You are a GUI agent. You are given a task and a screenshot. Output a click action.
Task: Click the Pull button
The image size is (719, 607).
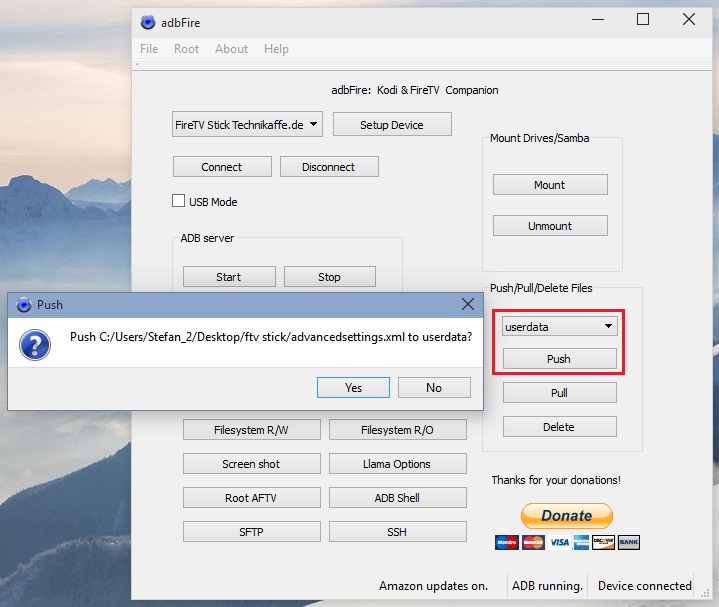coord(559,393)
